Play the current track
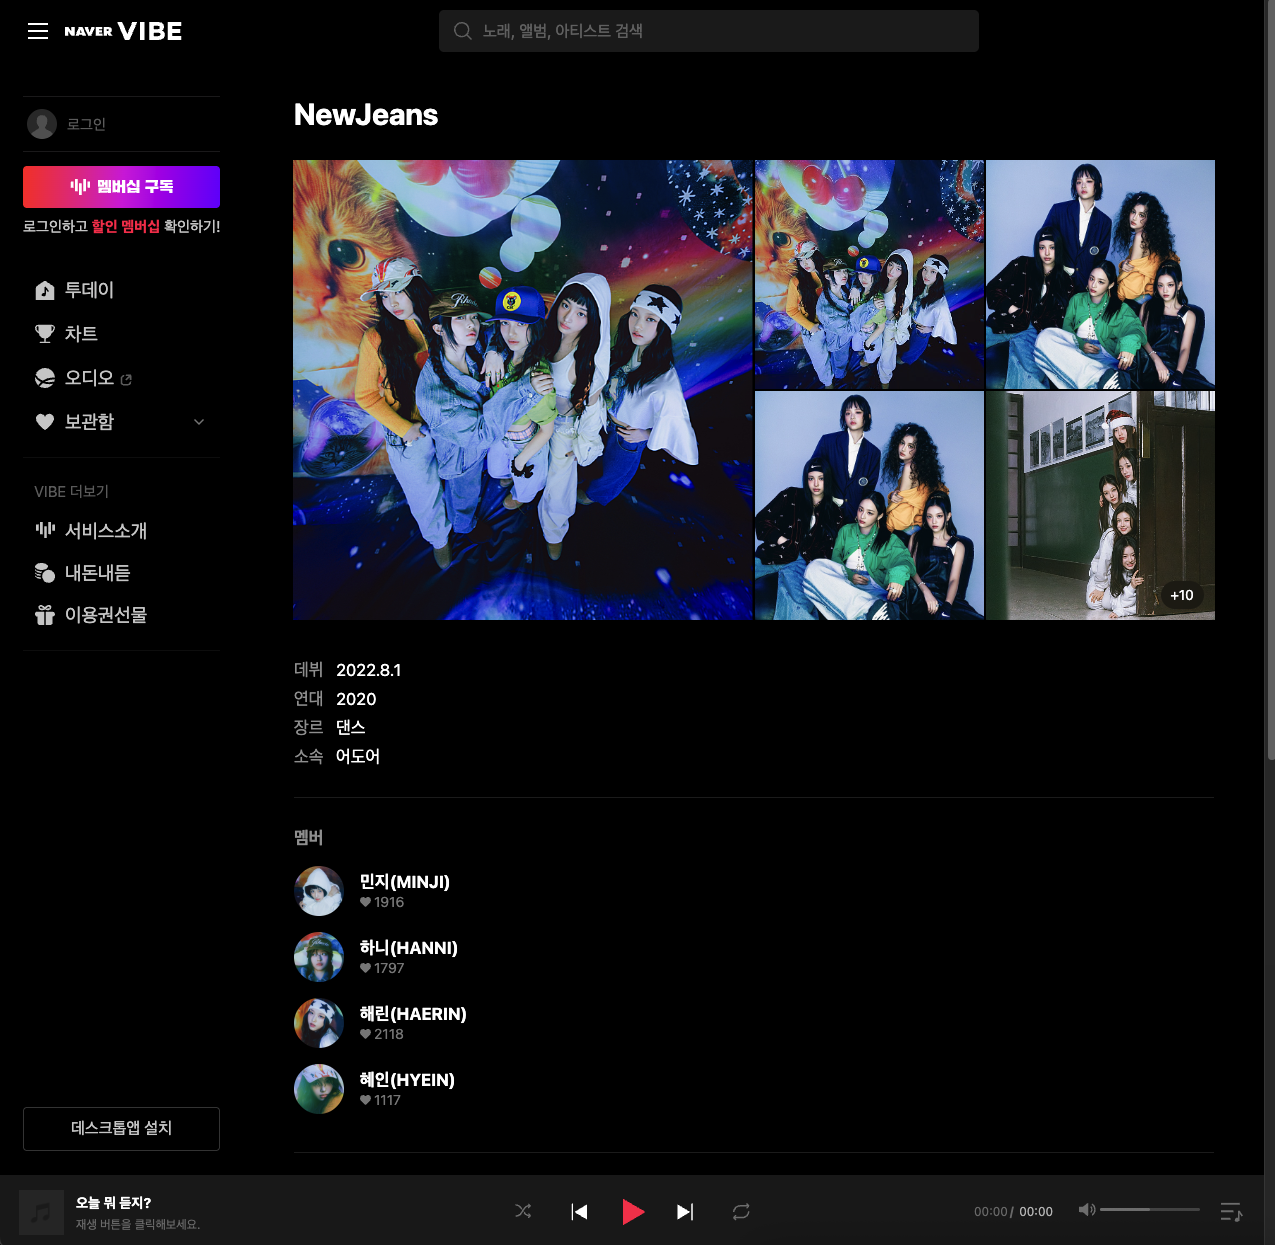This screenshot has height=1245, width=1275. [x=632, y=1211]
